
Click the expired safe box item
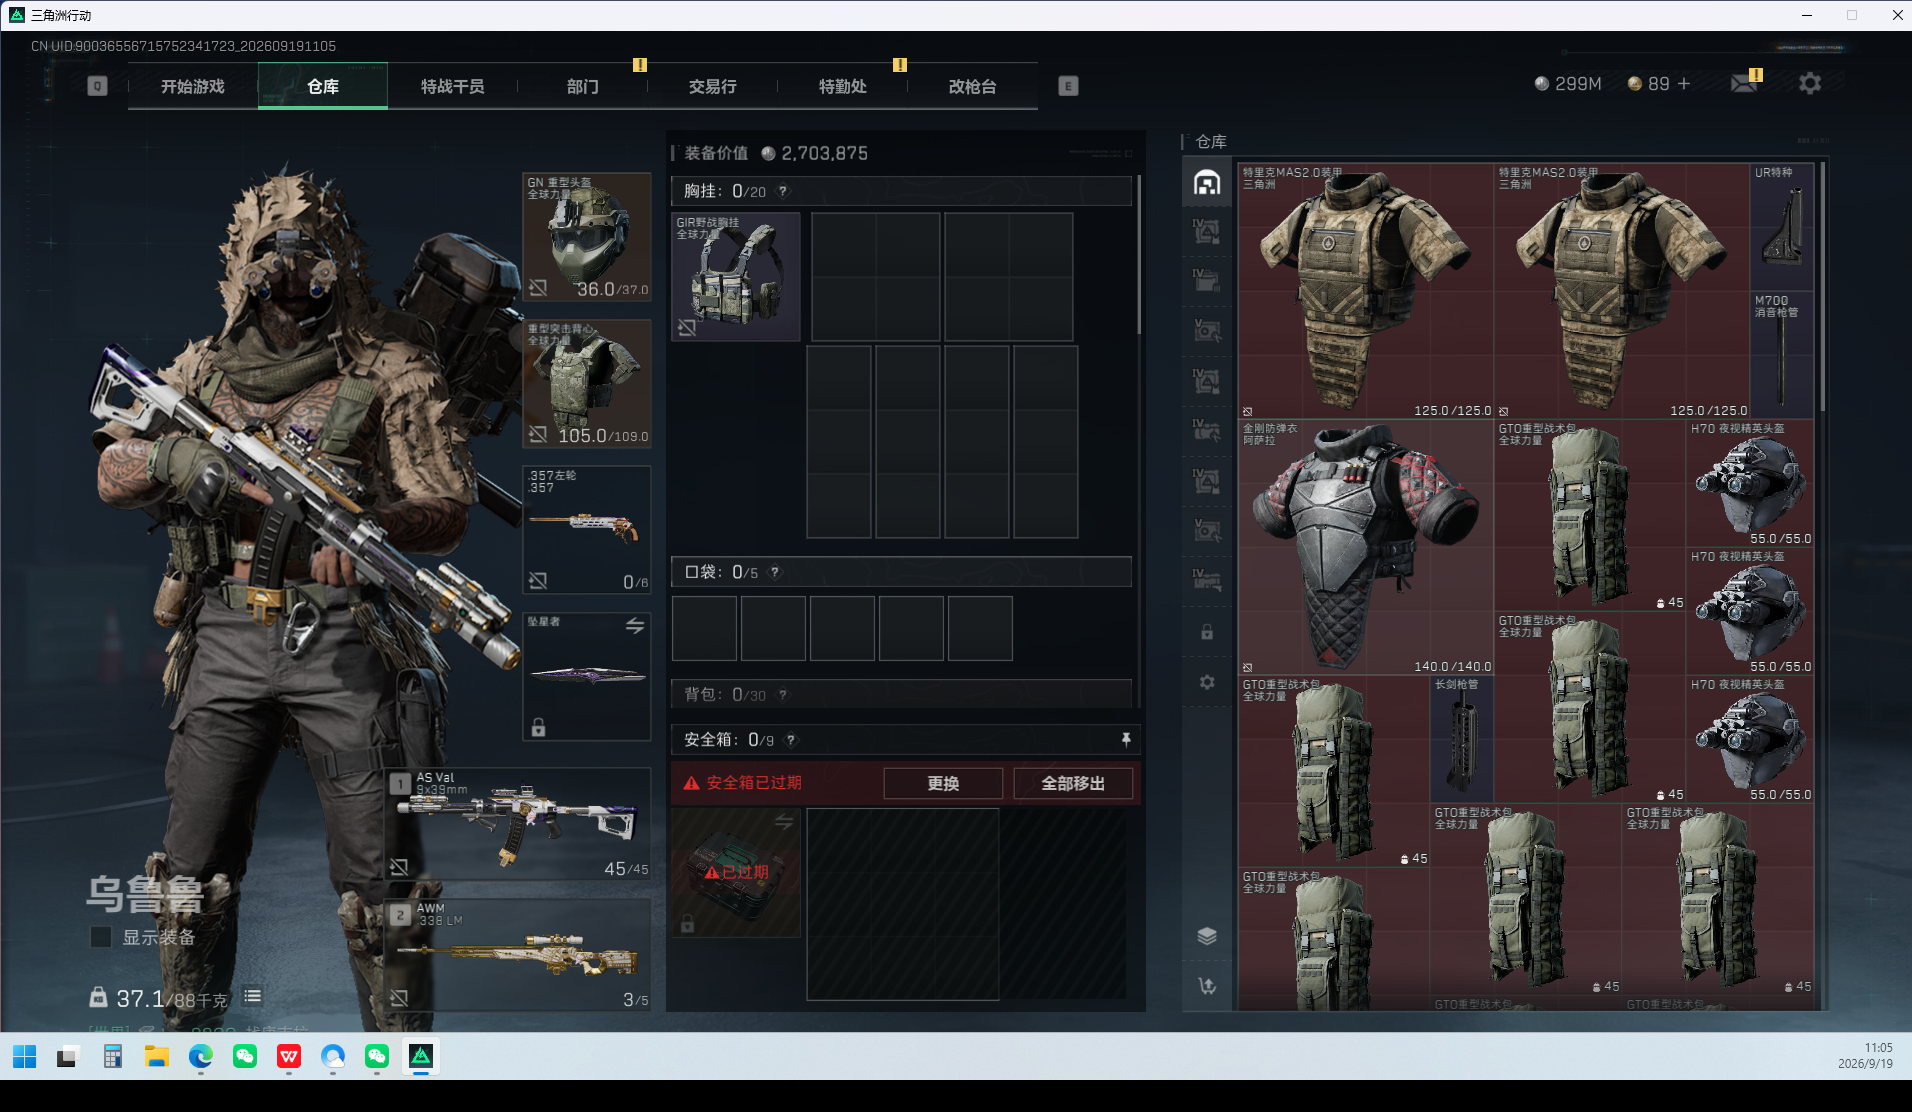(x=735, y=873)
